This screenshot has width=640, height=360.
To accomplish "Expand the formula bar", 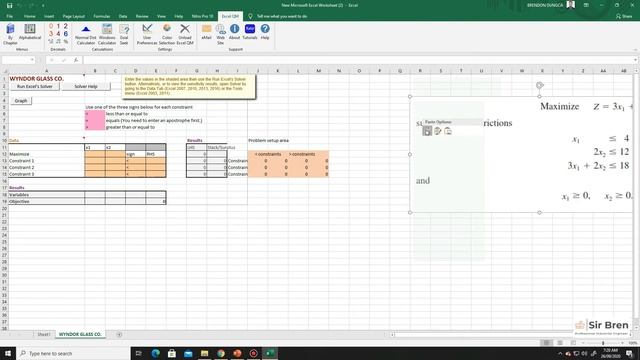I will [x=636, y=60].
